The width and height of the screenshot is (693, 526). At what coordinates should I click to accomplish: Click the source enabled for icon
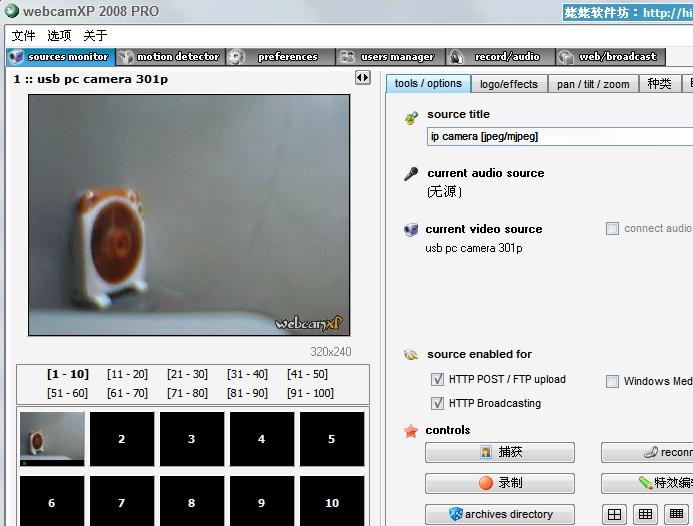coord(411,354)
